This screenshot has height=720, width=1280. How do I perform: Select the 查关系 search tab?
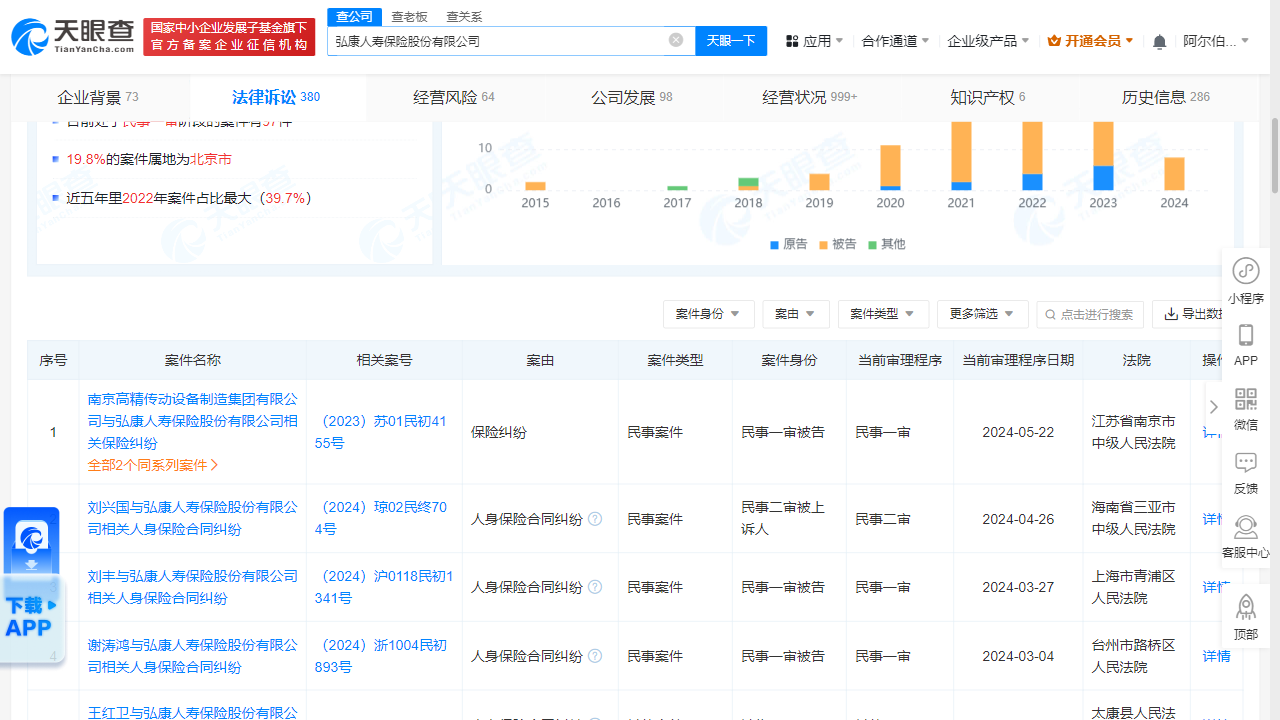[464, 16]
